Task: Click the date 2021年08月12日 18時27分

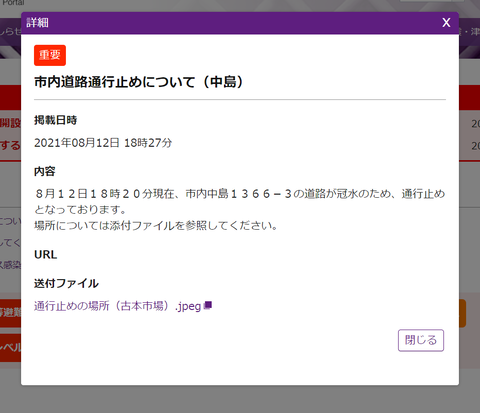Action: click(x=103, y=143)
